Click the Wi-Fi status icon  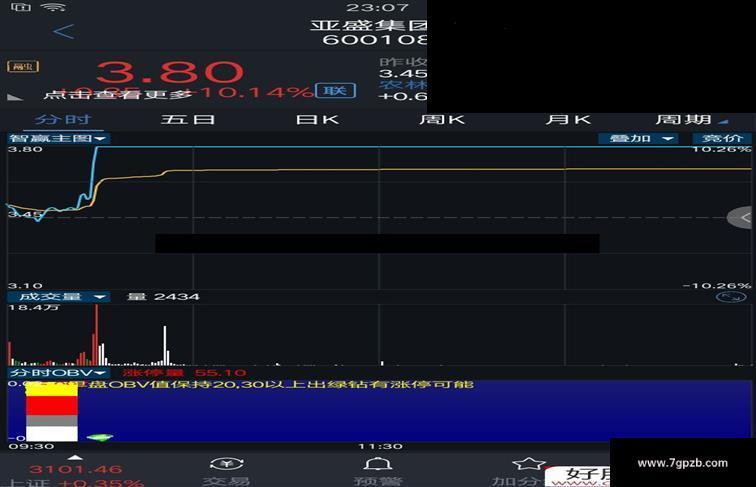pos(54,7)
